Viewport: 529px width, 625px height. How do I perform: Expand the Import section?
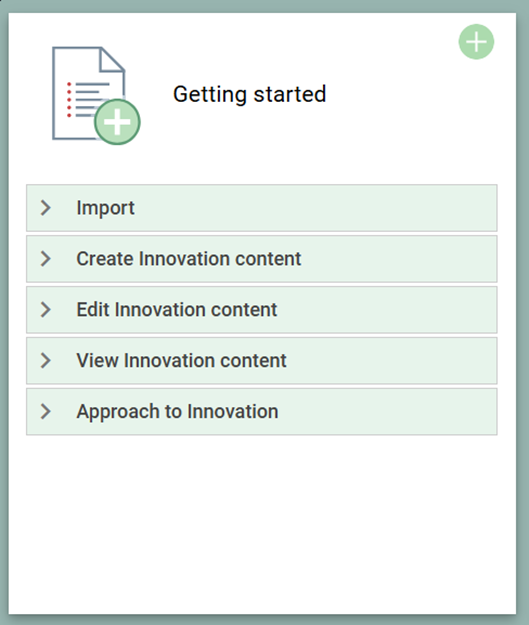pyautogui.click(x=262, y=208)
